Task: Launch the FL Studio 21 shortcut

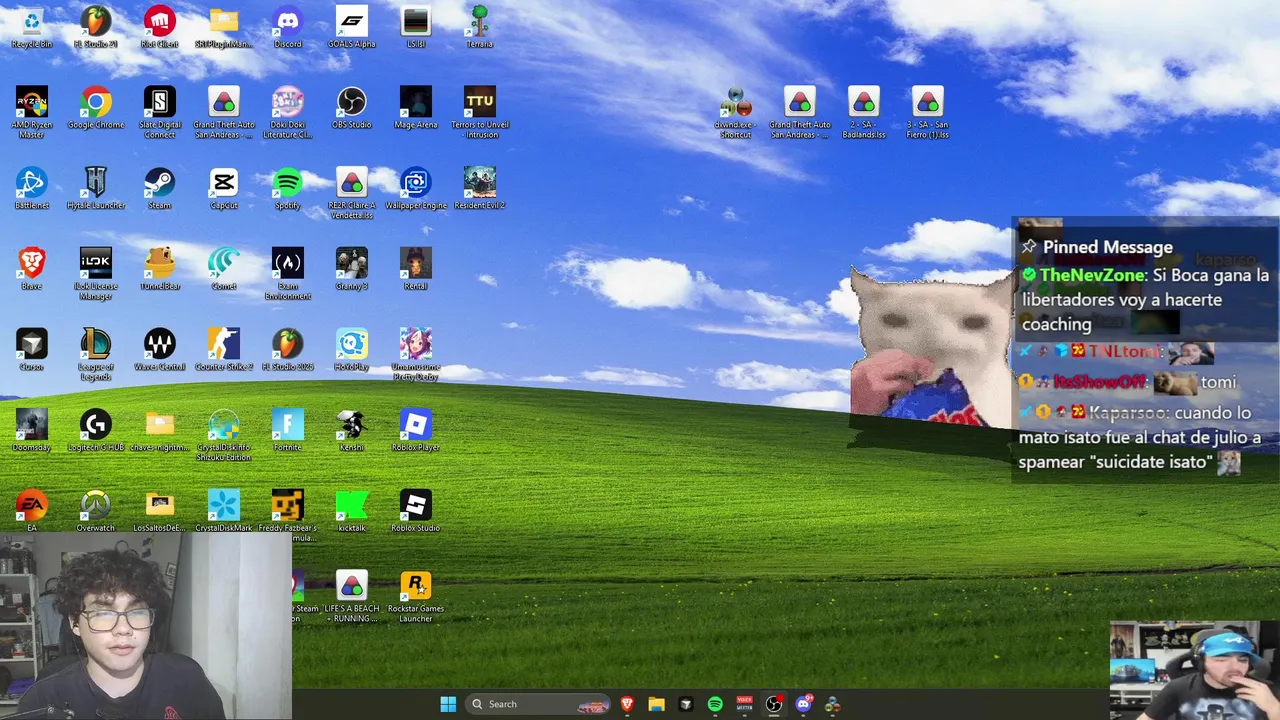Action: coord(96,28)
